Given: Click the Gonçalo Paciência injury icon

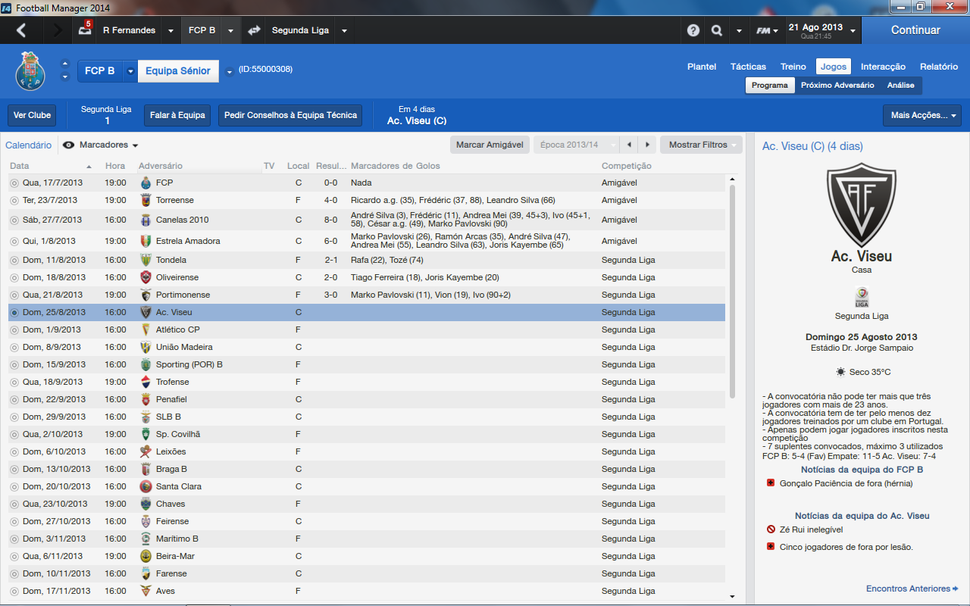Looking at the screenshot, I should click(770, 483).
